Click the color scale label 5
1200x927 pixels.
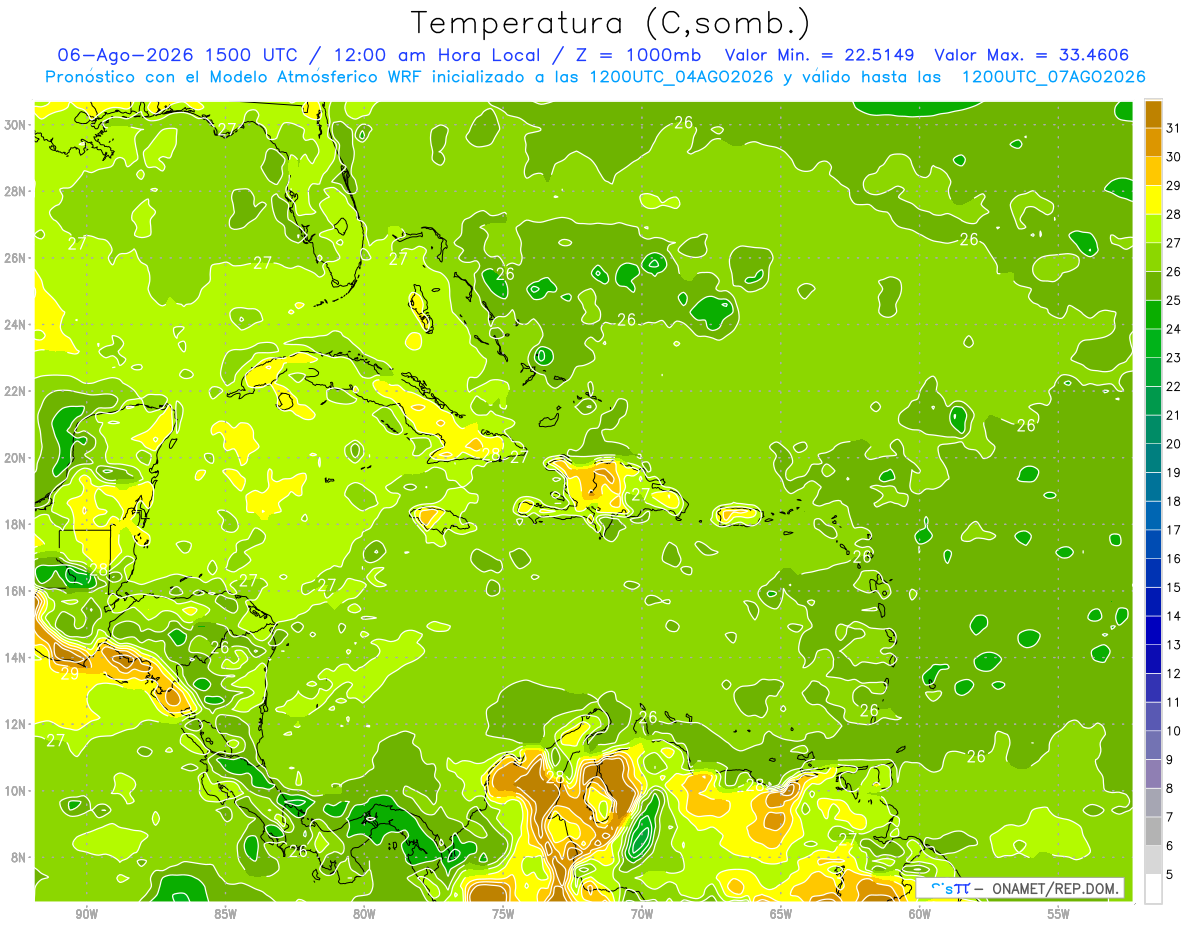1170,874
